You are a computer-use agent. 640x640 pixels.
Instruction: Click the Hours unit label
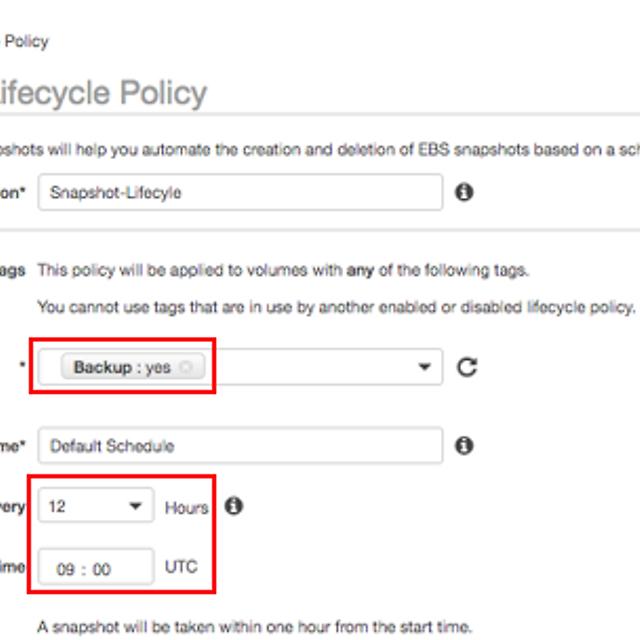(186, 507)
